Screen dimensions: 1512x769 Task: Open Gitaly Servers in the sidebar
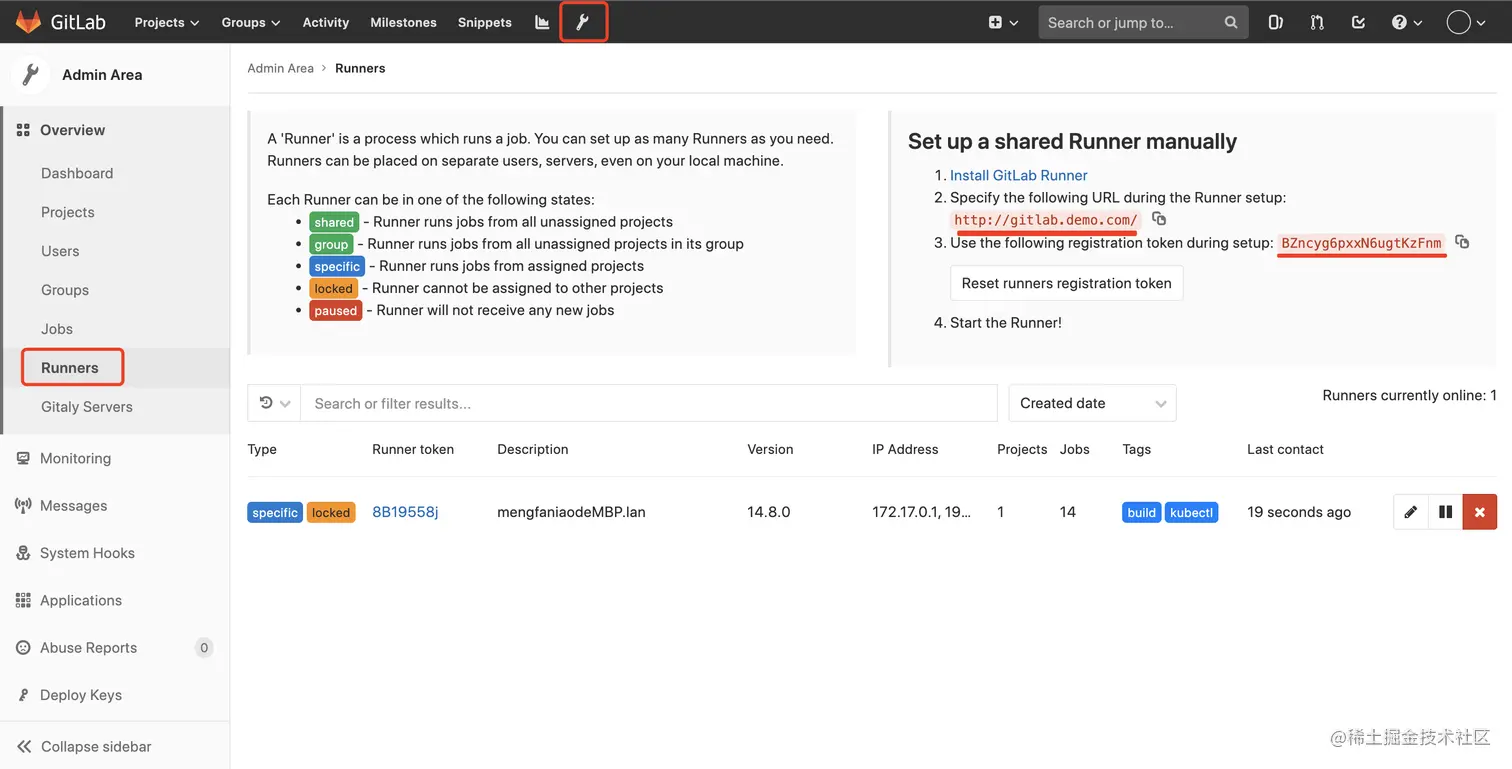tap(87, 407)
